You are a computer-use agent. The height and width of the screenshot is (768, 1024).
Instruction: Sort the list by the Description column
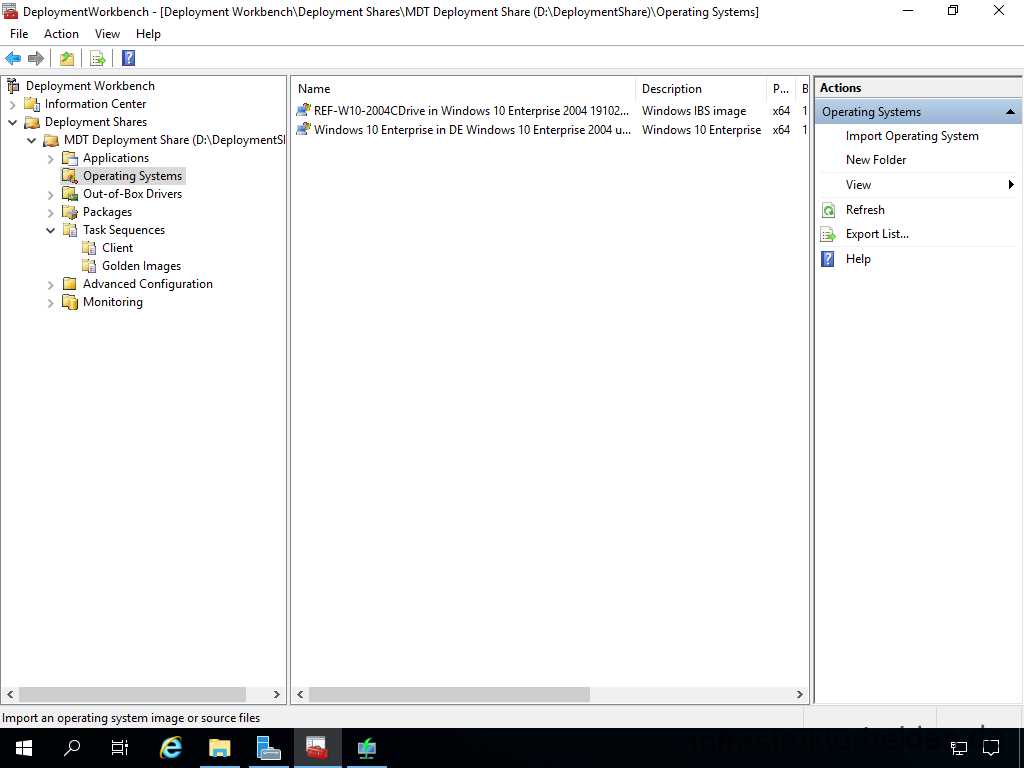[701, 89]
